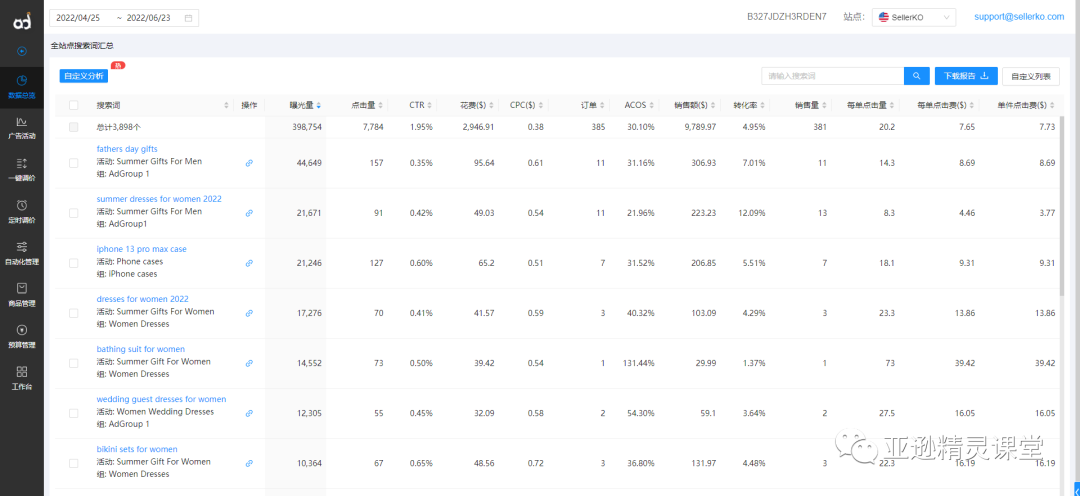
Task: Check the bathing suit for women checkbox
Action: pos(74,363)
